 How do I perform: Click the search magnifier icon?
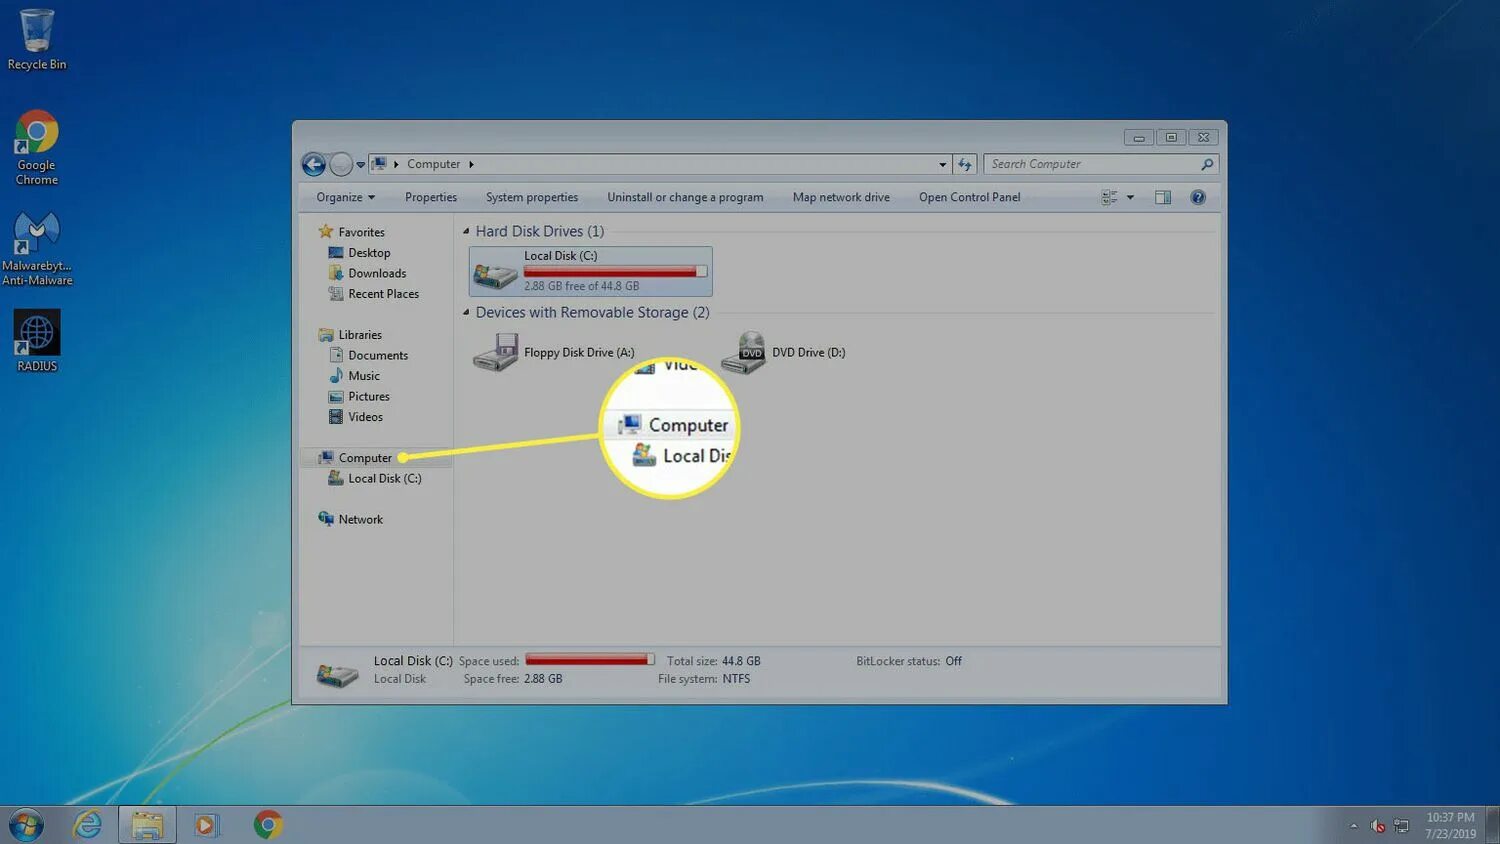coord(1207,164)
